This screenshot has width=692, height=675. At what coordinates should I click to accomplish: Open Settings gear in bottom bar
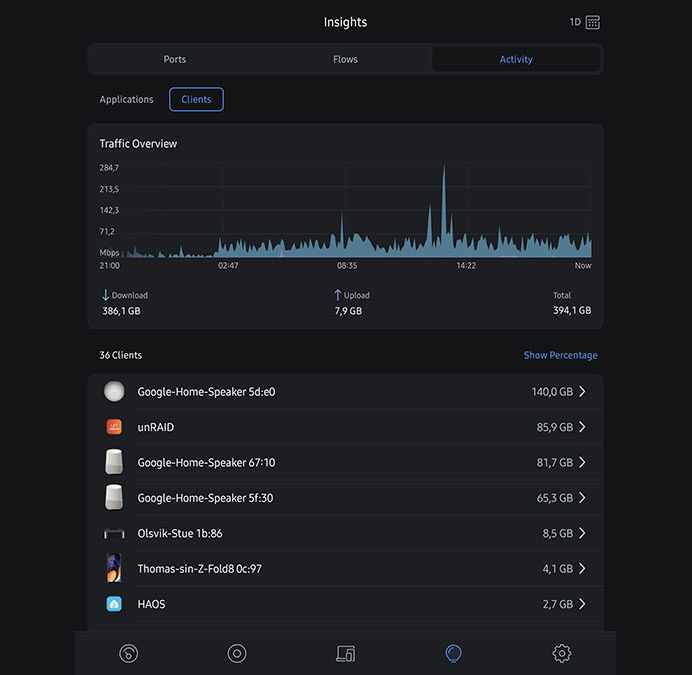(x=561, y=653)
